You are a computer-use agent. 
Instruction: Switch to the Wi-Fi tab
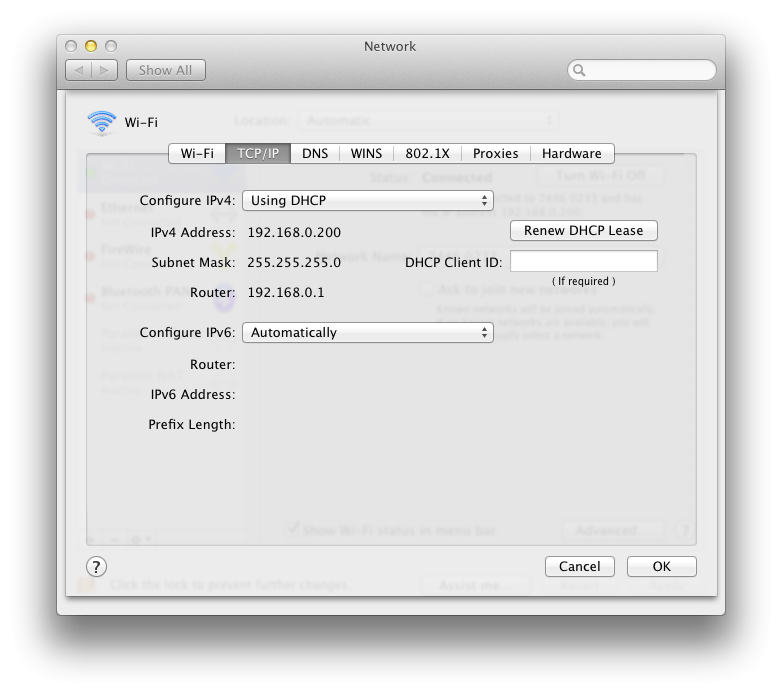point(197,154)
